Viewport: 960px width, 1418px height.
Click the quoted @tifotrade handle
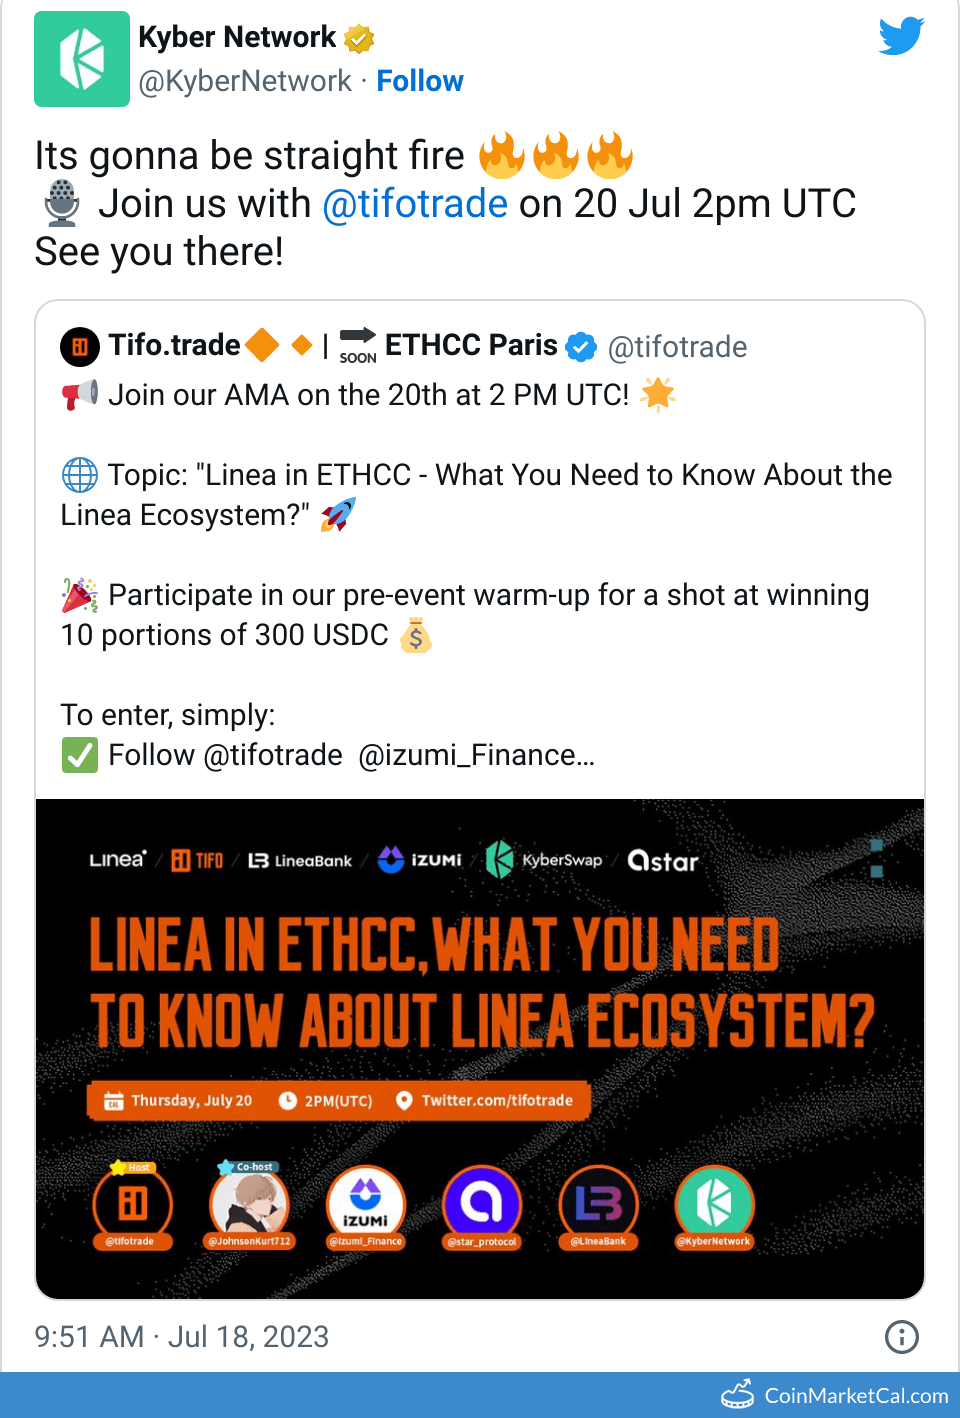pos(678,347)
